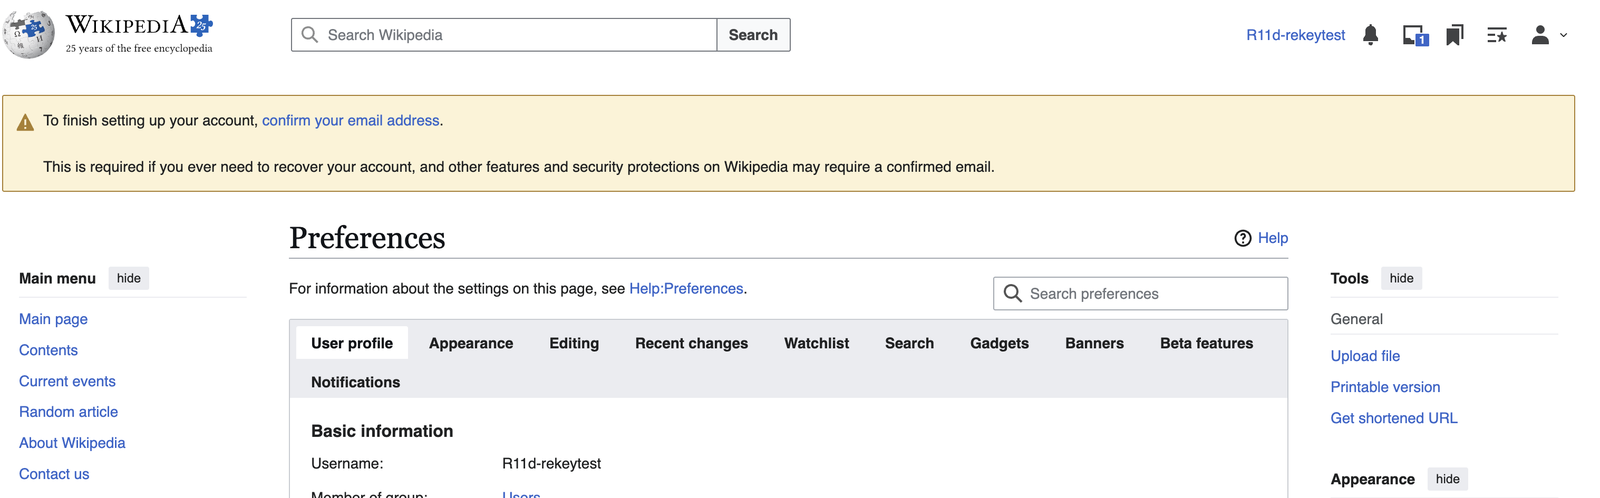Image resolution: width=1600 pixels, height=498 pixels.
Task: Click confirm your email address link
Action: (x=351, y=120)
